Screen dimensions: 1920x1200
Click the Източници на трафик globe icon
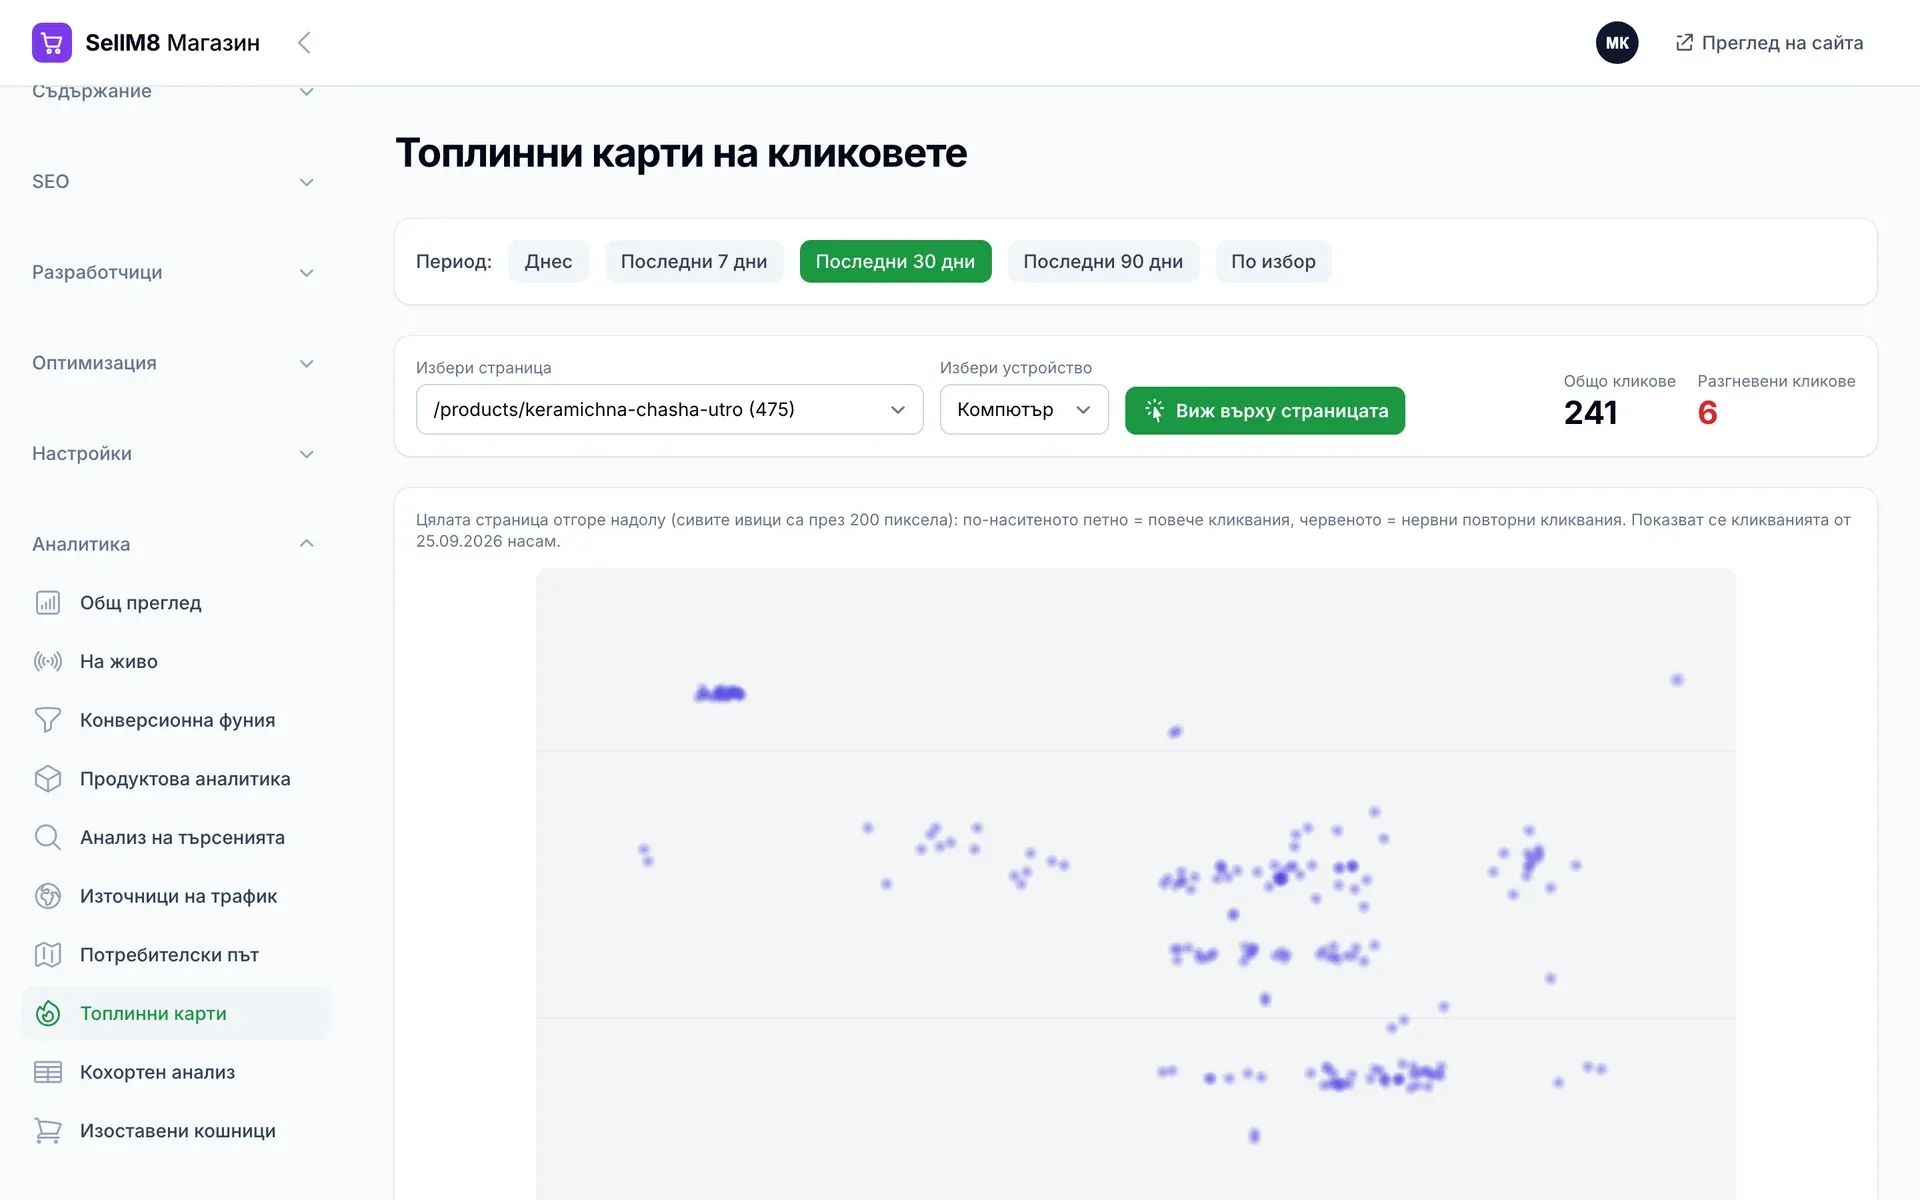[48, 896]
